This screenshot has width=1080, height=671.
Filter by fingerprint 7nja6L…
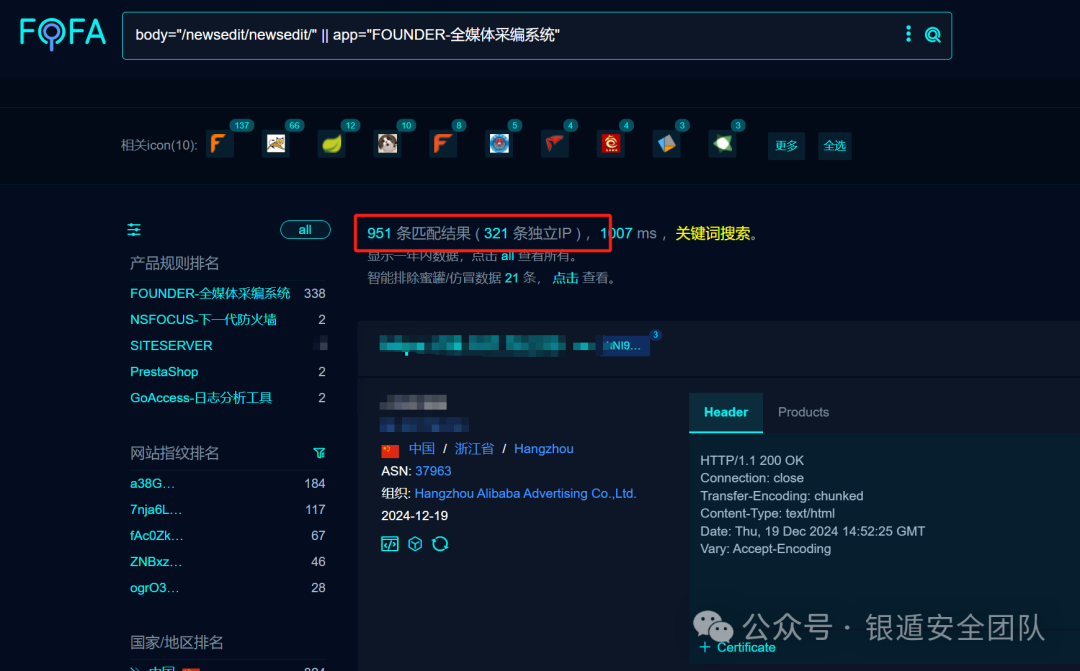156,510
